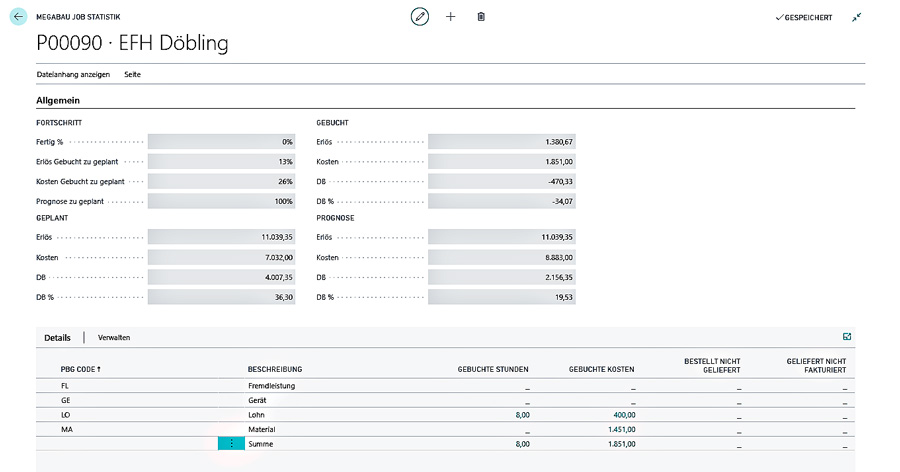Collapse page with the arrows icon
The height and width of the screenshot is (472, 900).
pyautogui.click(x=856, y=17)
